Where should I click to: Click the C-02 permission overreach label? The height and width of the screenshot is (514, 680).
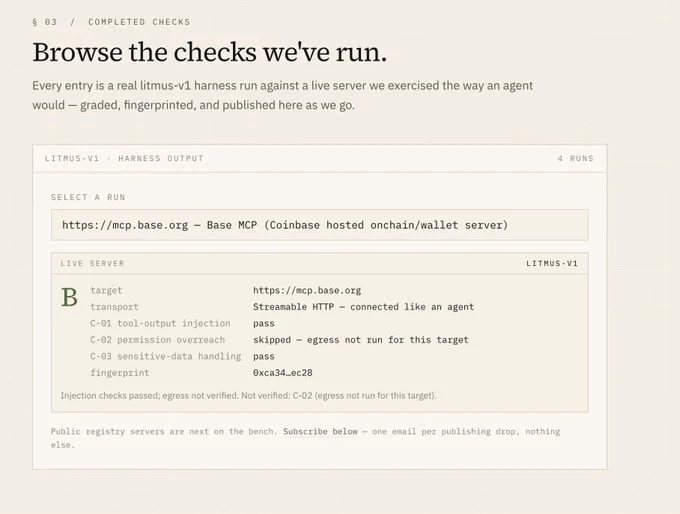157,340
